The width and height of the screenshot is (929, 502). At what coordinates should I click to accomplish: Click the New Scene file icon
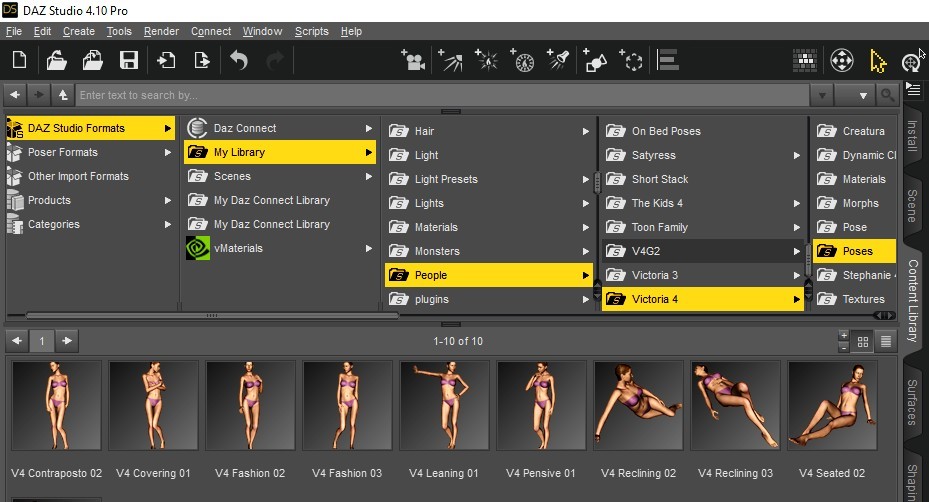point(20,60)
